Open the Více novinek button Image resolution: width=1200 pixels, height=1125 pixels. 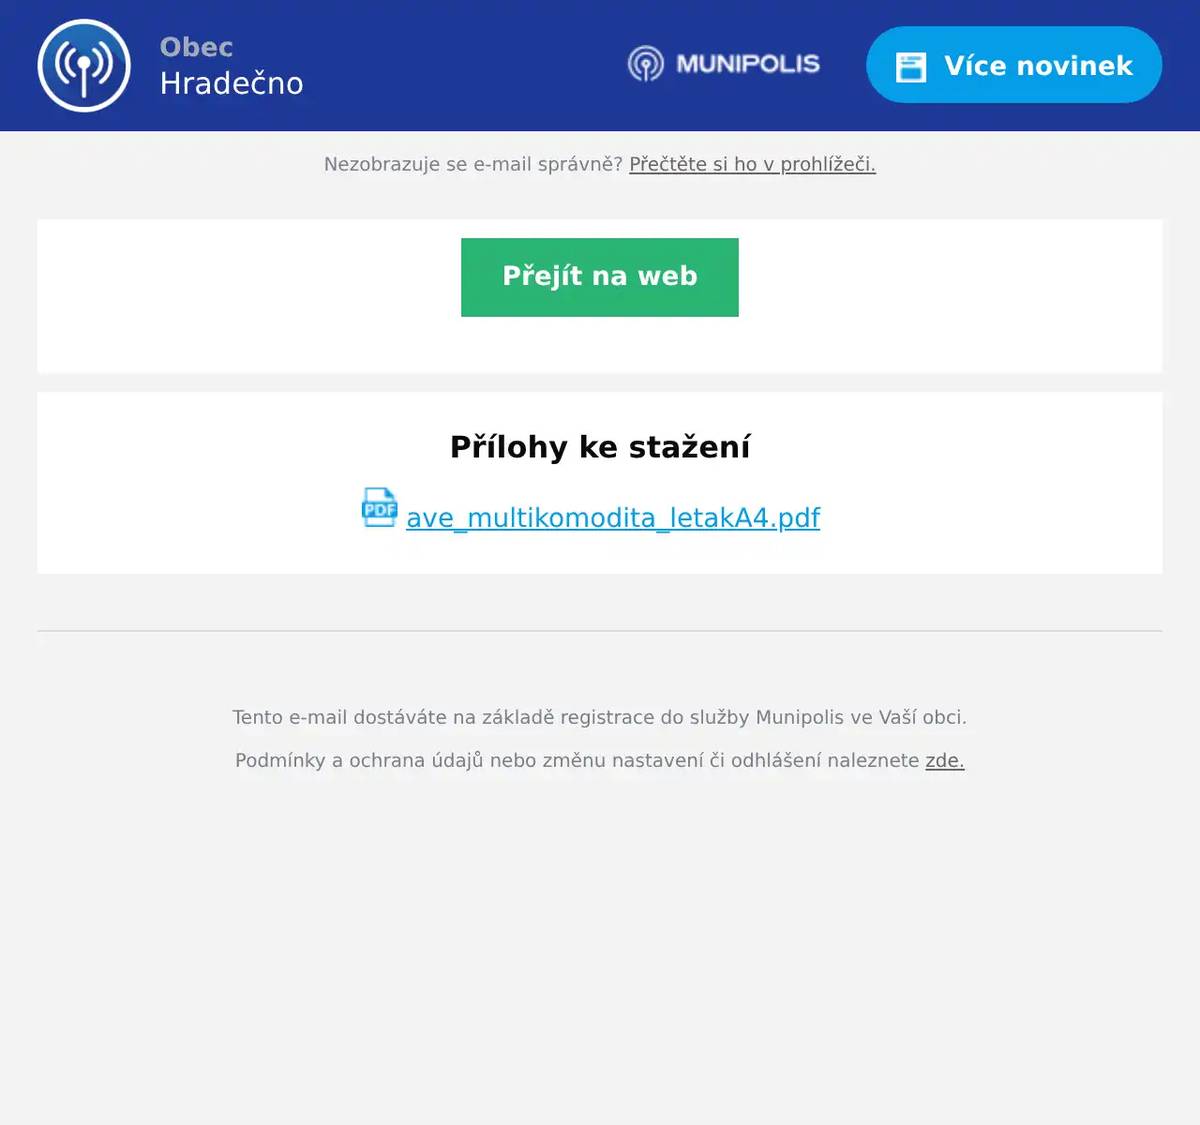[1014, 65]
